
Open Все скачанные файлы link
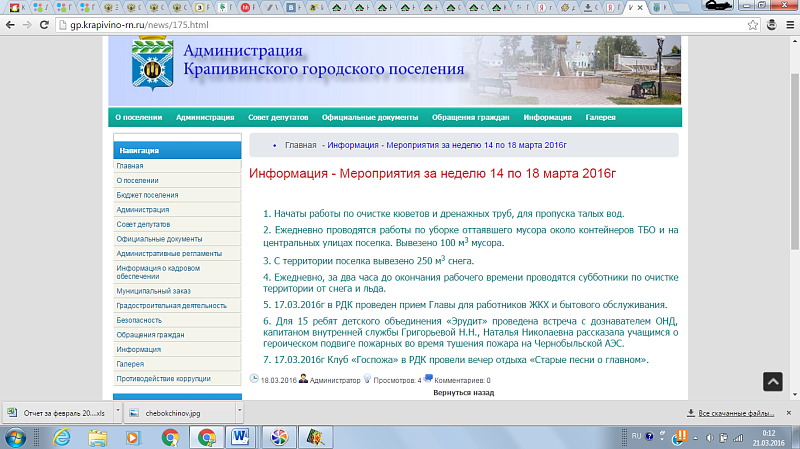pos(736,413)
